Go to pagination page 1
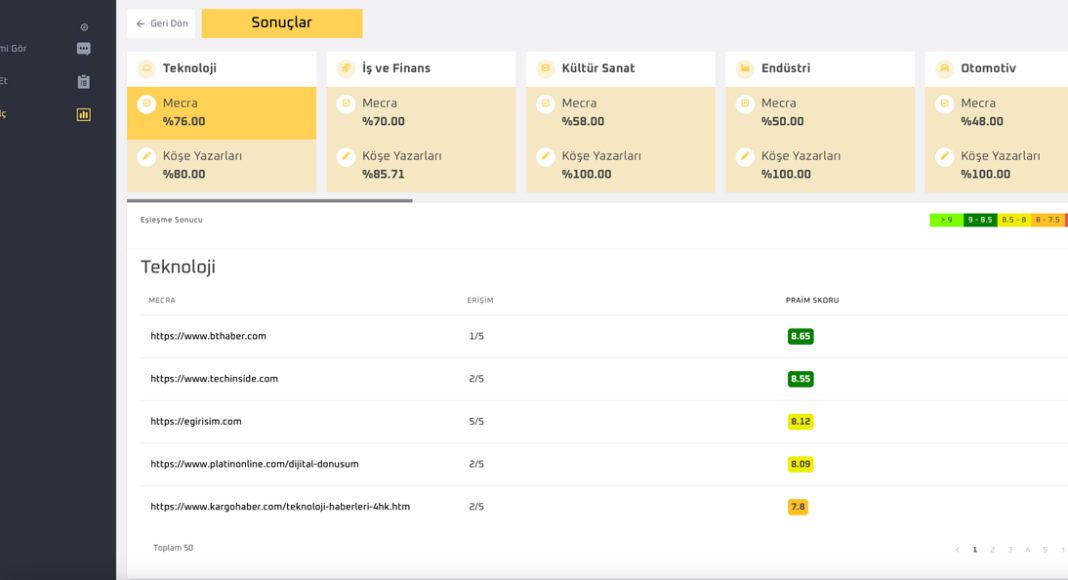Screen dimensions: 1068x580 click(x=975, y=549)
